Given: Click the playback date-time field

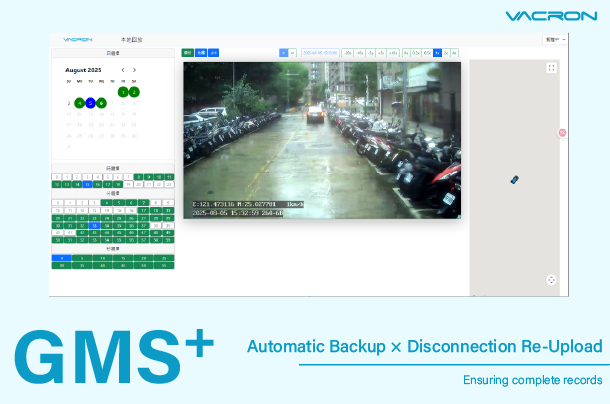Looking at the screenshot, I should pyautogui.click(x=320, y=53).
